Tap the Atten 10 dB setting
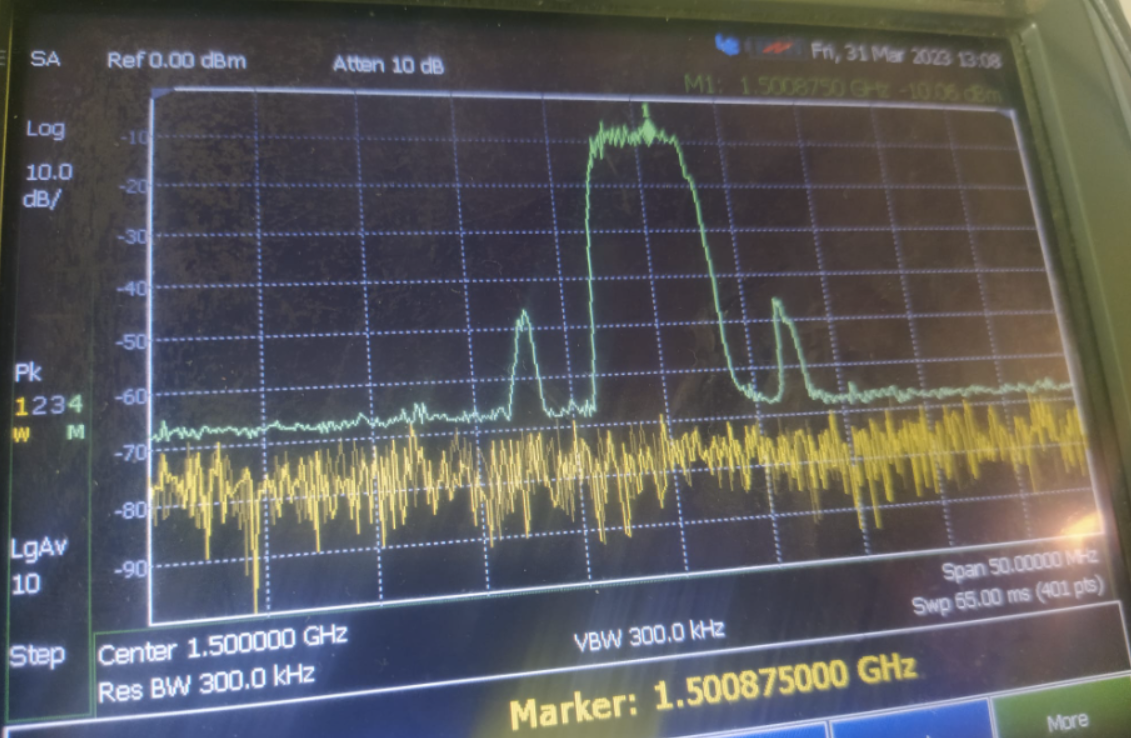1131x738 pixels. coord(388,66)
